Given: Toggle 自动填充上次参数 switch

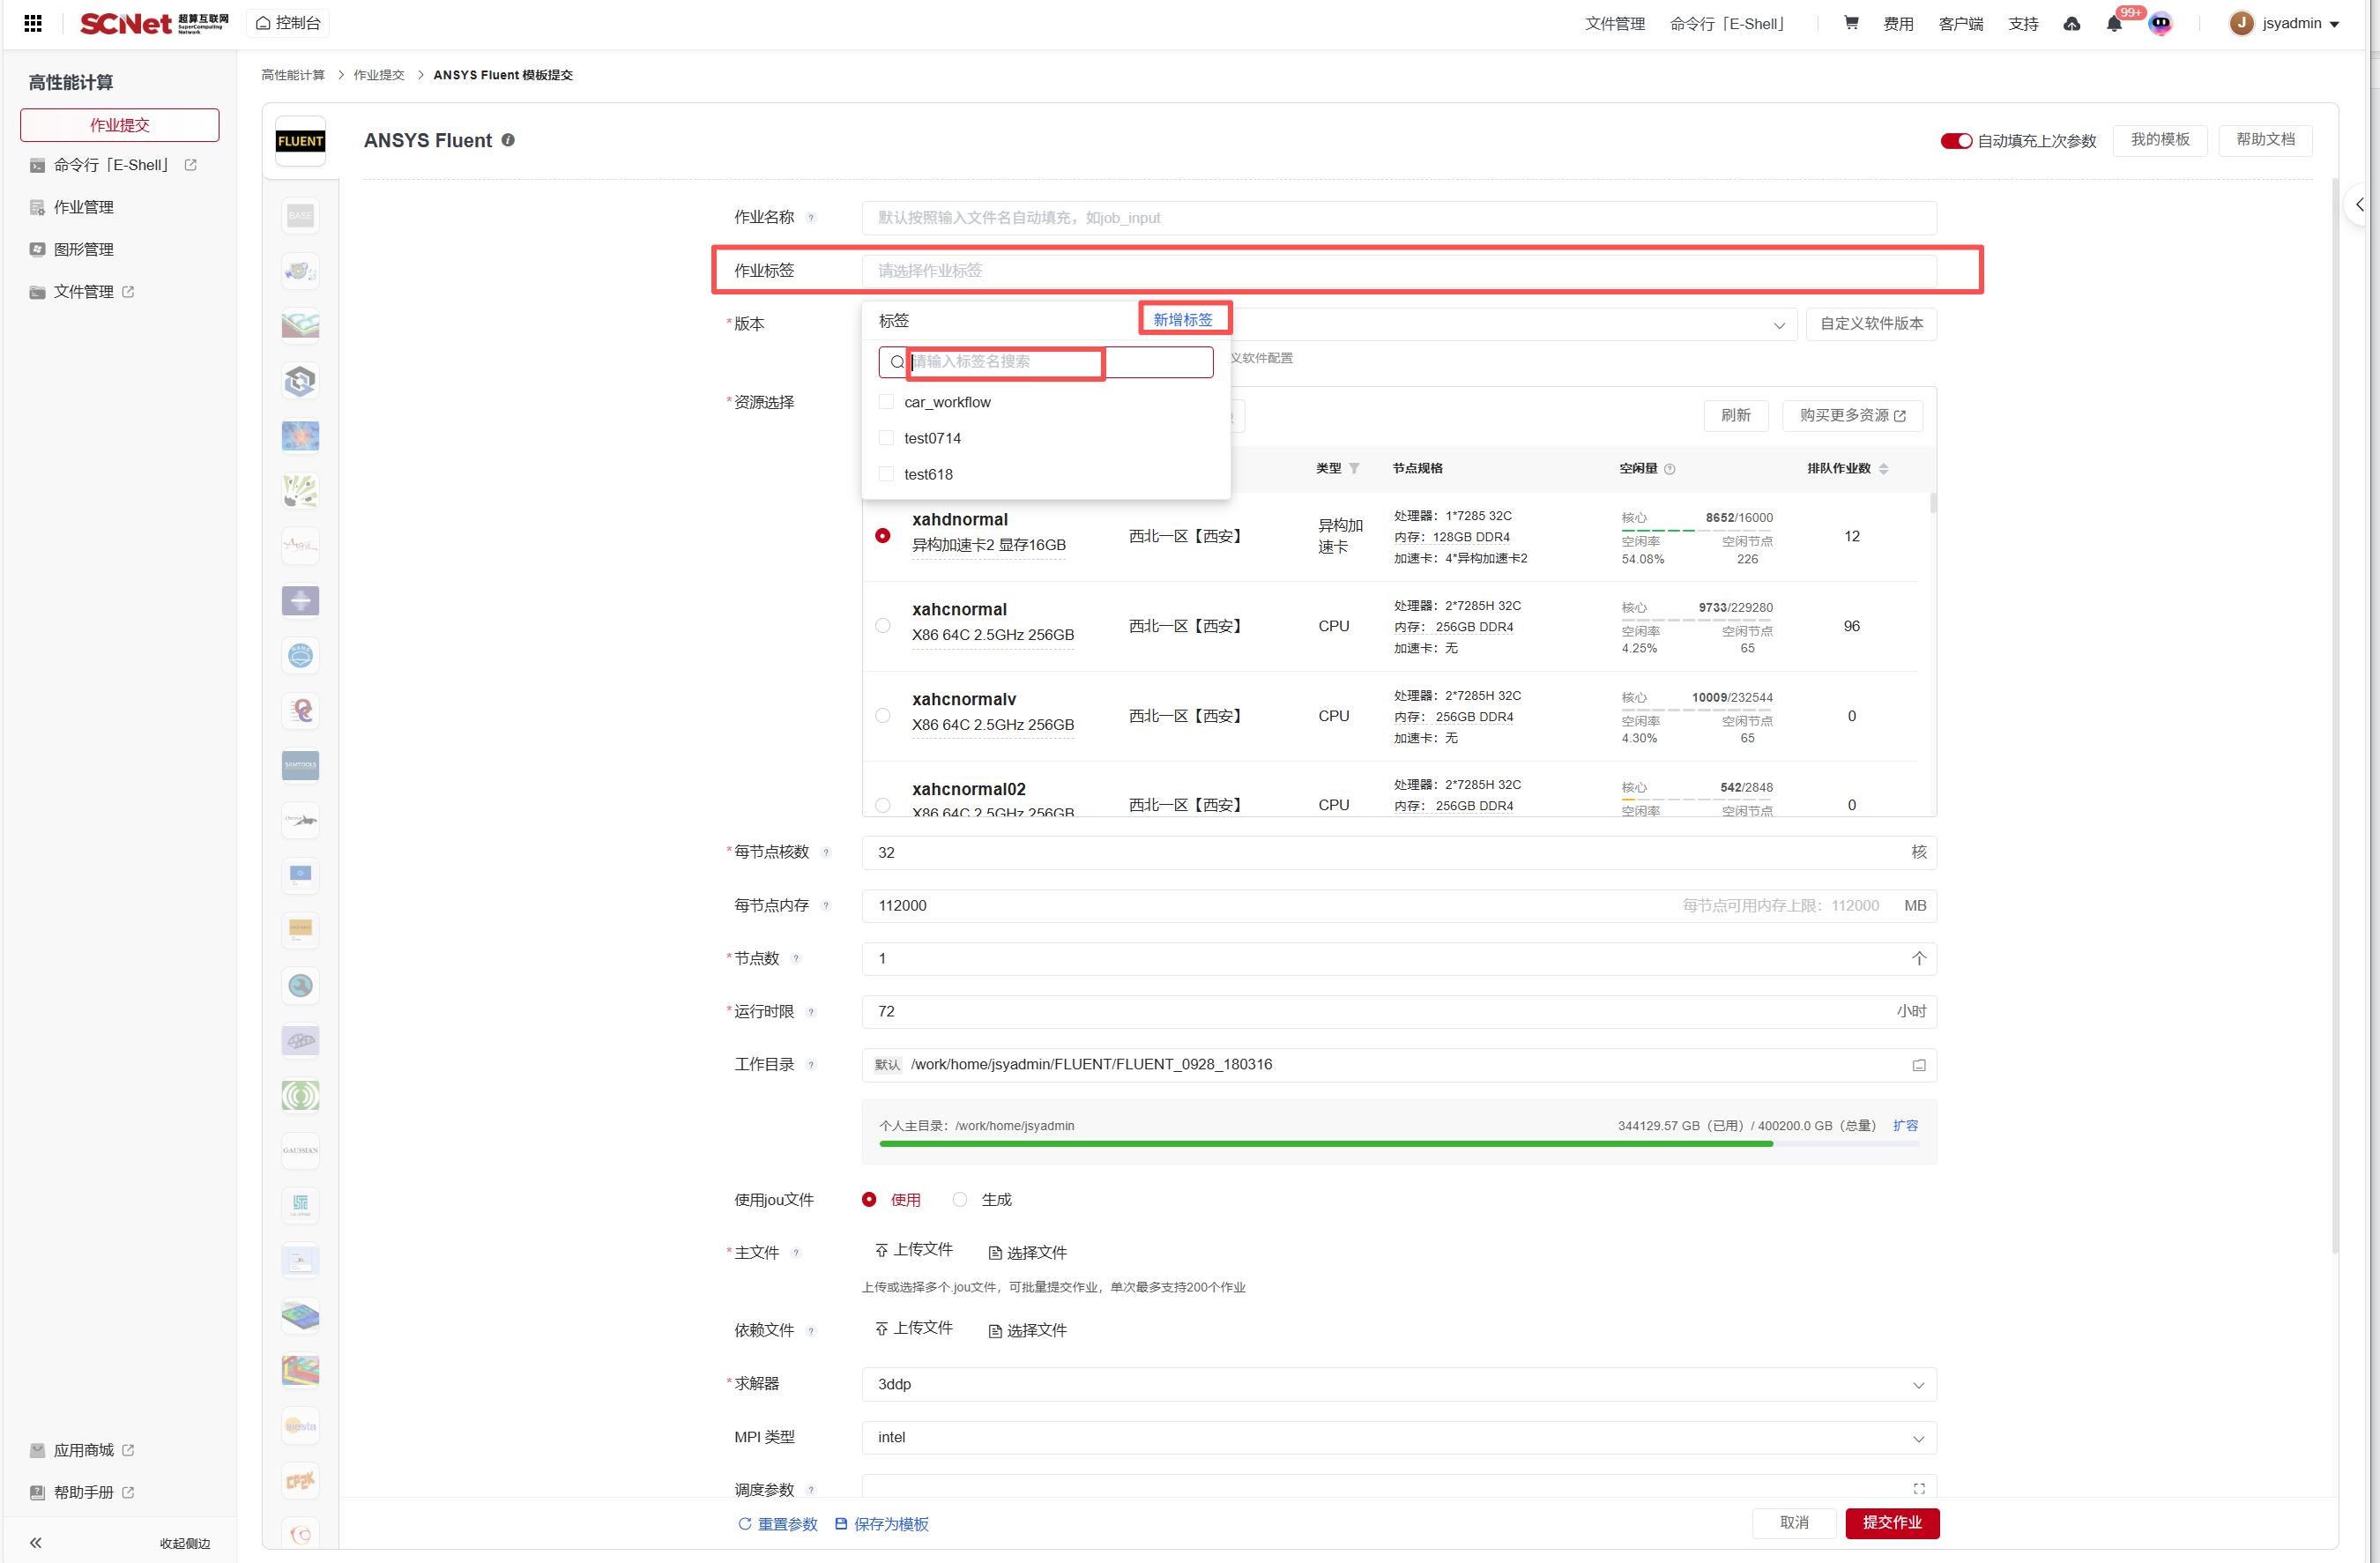Looking at the screenshot, I should [1955, 141].
